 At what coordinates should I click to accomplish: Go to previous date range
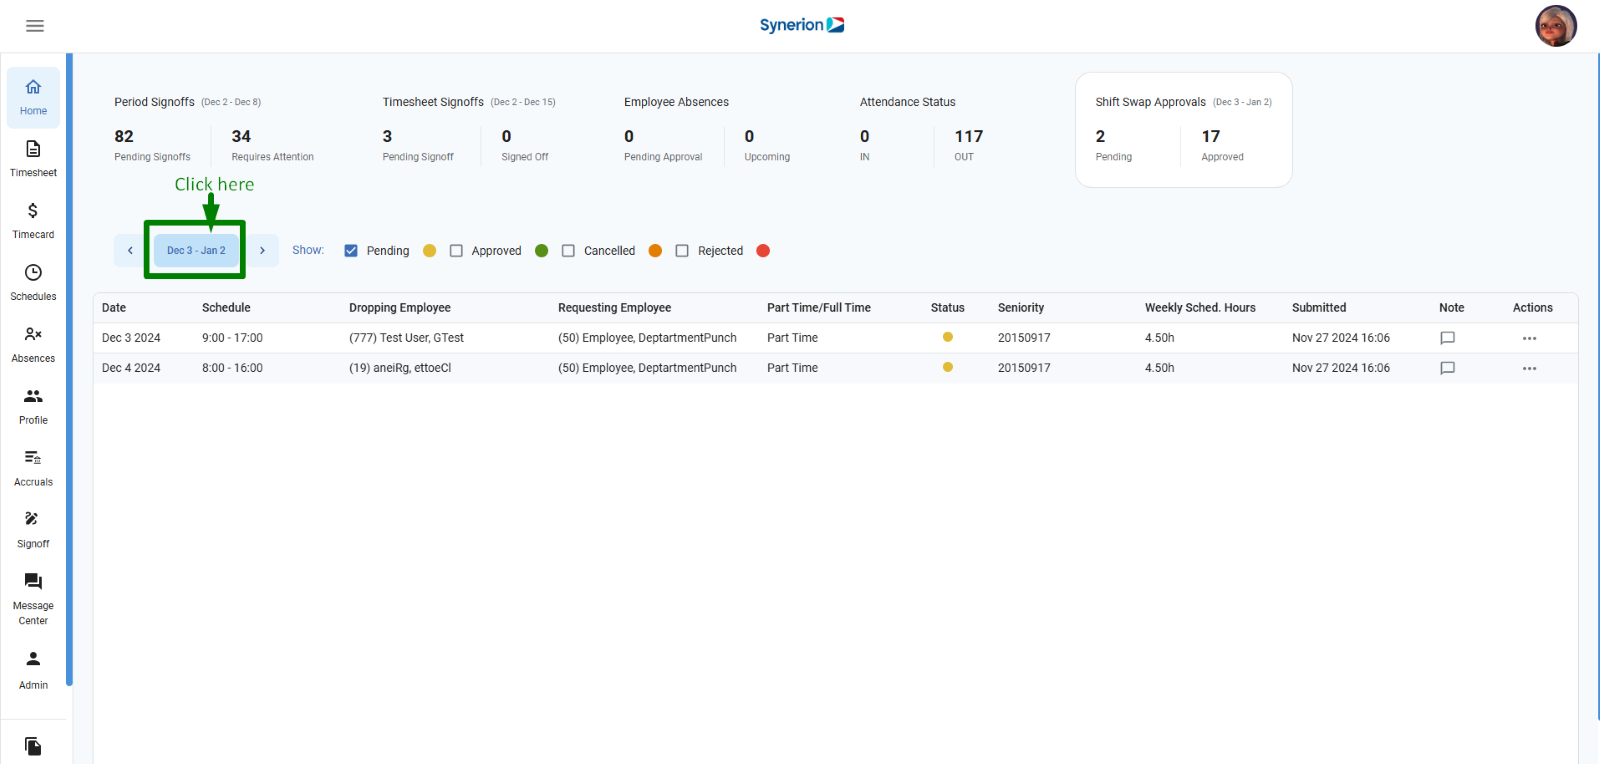click(130, 251)
